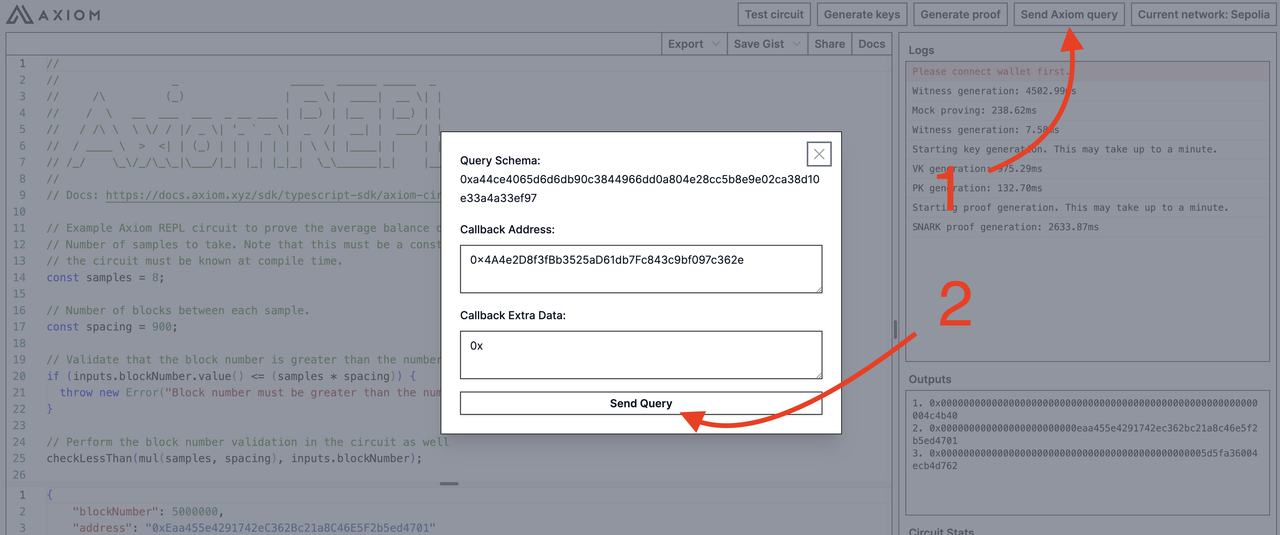Click the 'PK generation: 132.70ms' log line
This screenshot has width=1280, height=535.
pyautogui.click(x=977, y=188)
